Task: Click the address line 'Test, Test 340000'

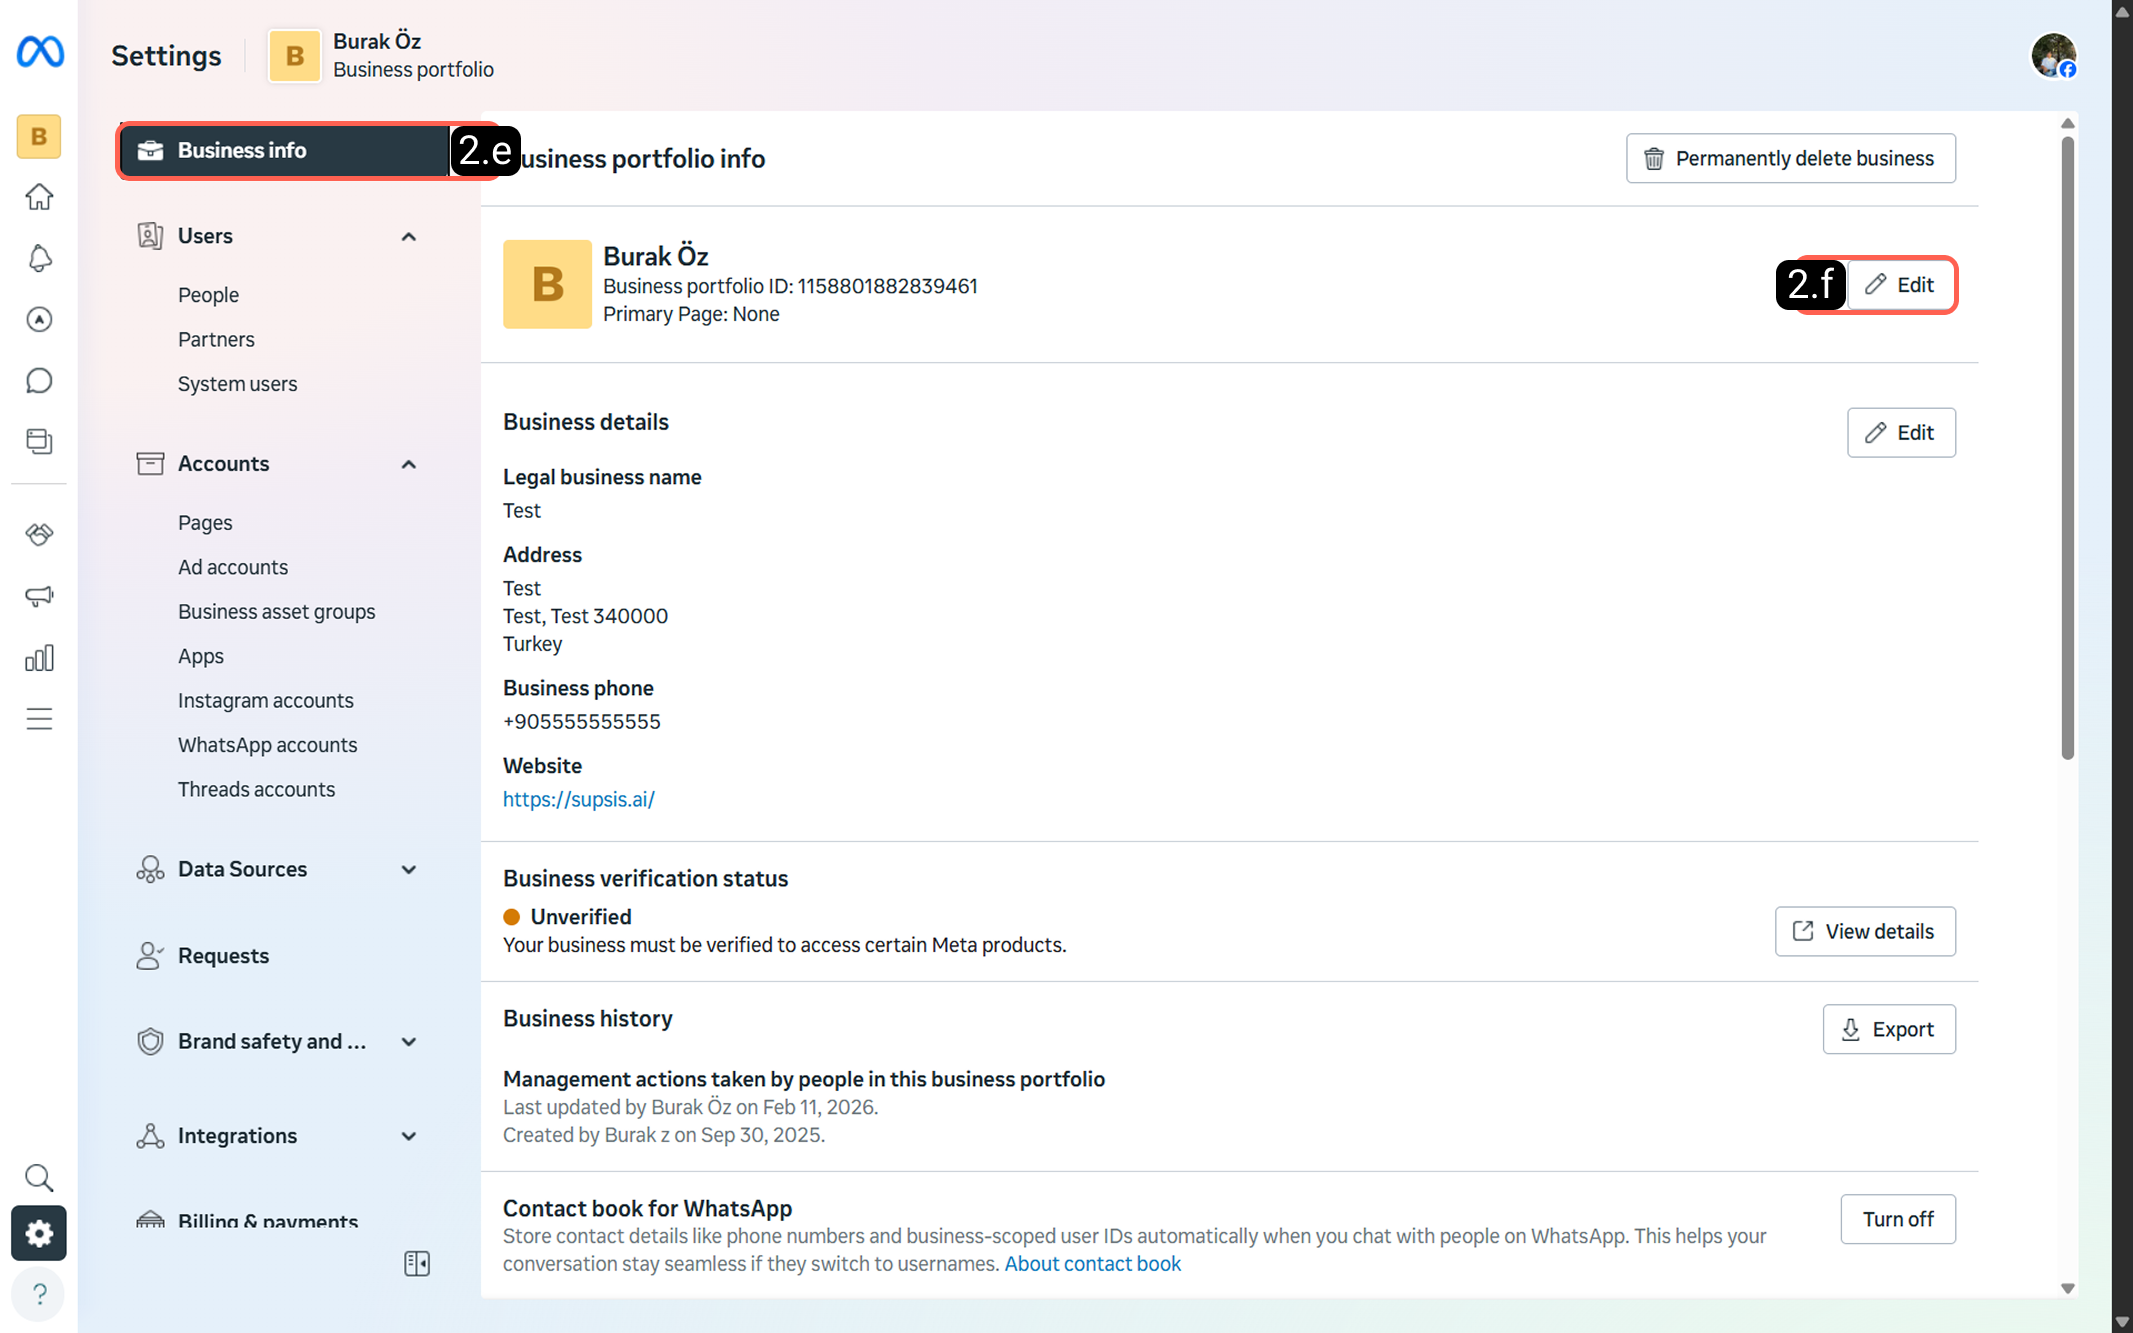Action: point(585,616)
